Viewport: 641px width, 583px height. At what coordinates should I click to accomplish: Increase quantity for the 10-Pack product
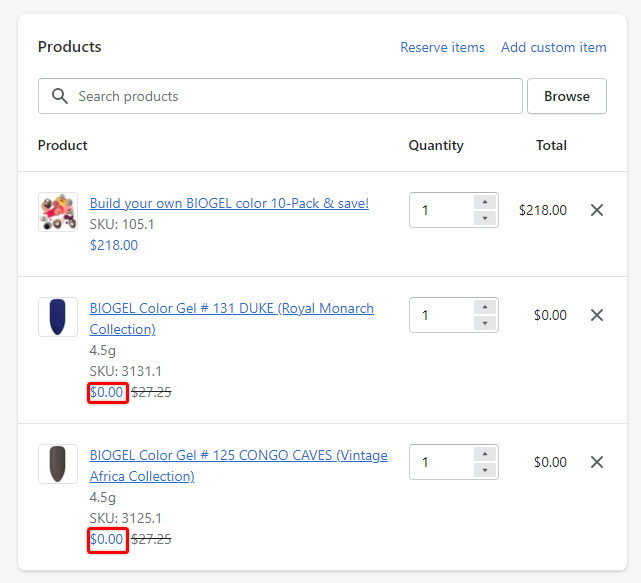[x=485, y=202]
